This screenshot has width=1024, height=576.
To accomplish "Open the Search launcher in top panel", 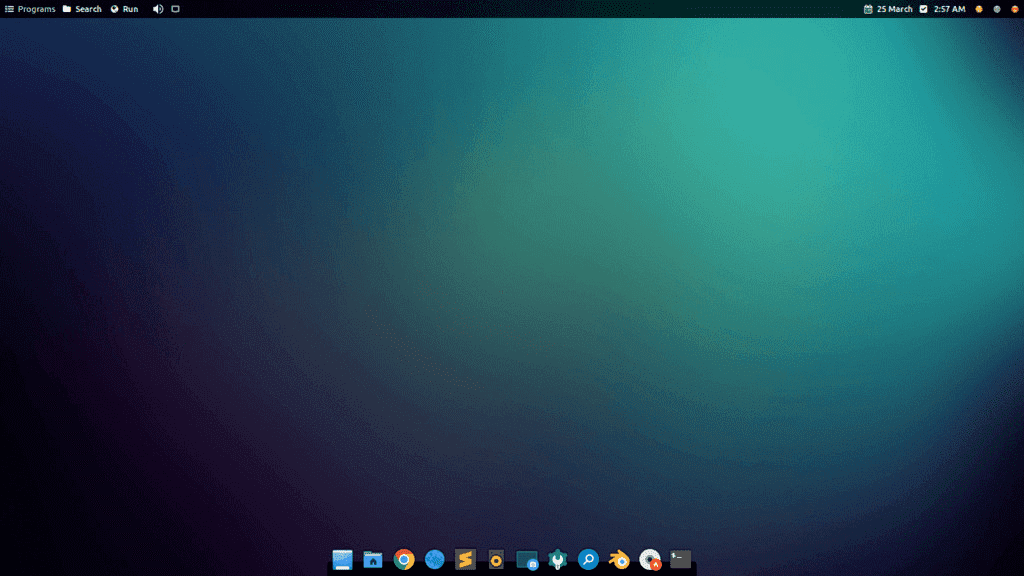I will point(82,9).
